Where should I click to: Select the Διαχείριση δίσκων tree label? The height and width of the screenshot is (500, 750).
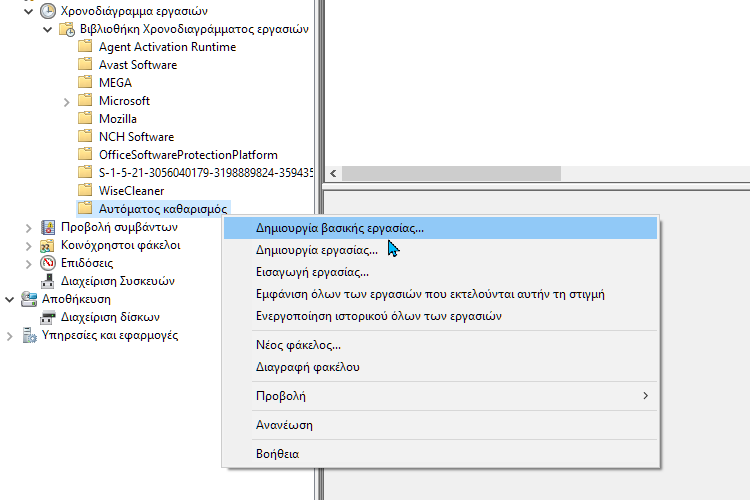(x=110, y=317)
